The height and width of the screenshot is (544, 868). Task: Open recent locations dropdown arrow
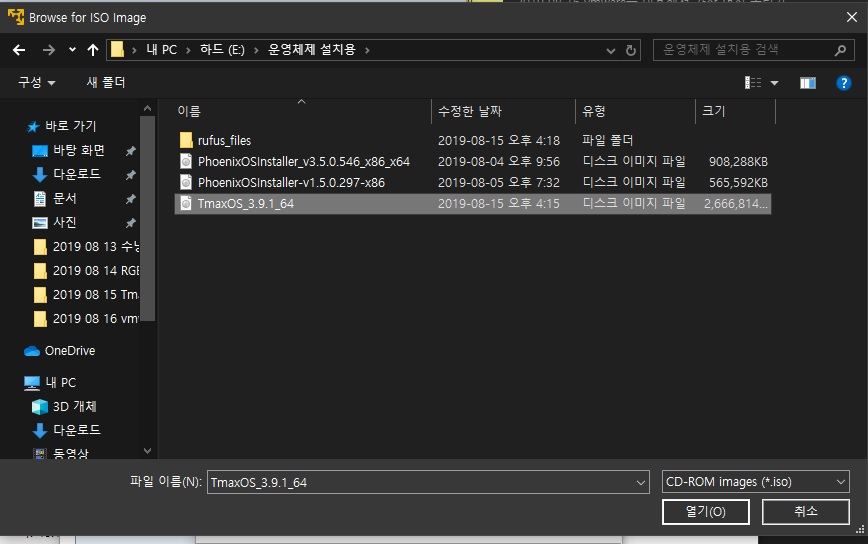72,50
